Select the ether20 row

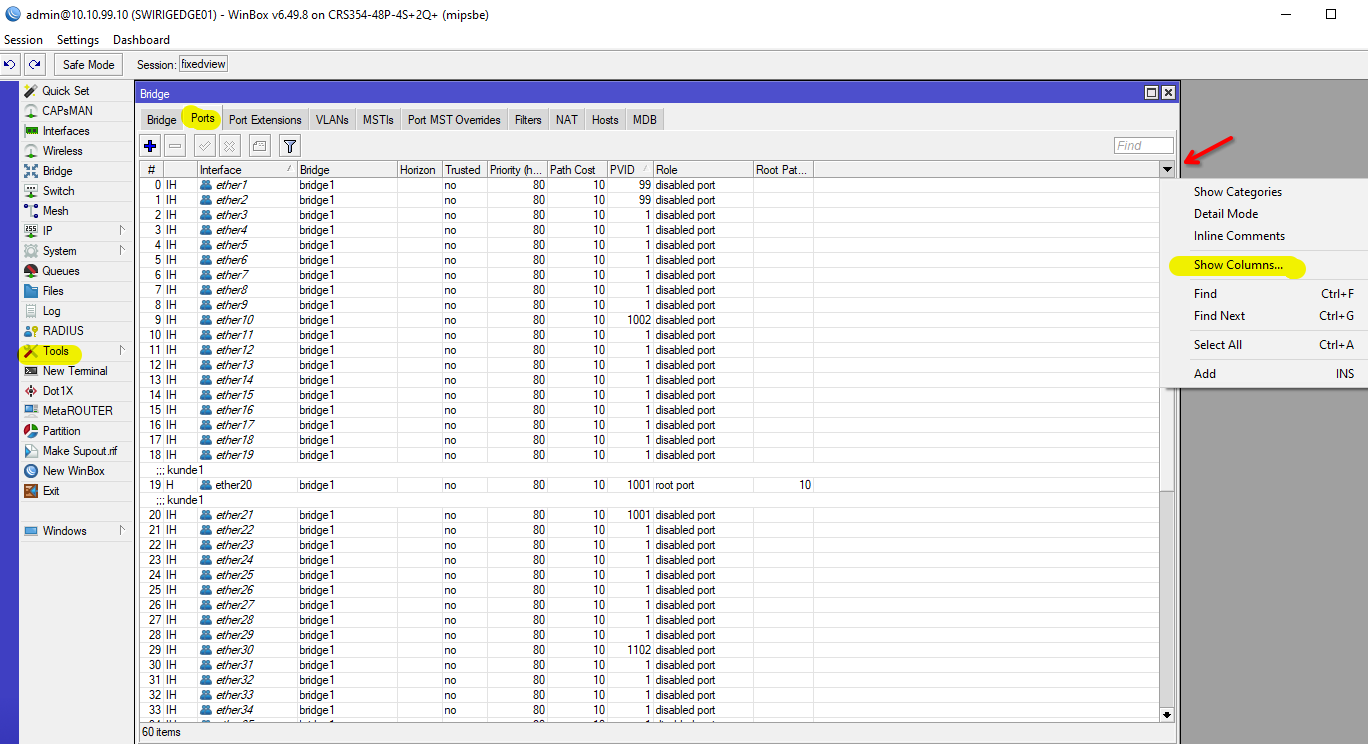pyautogui.click(x=233, y=485)
